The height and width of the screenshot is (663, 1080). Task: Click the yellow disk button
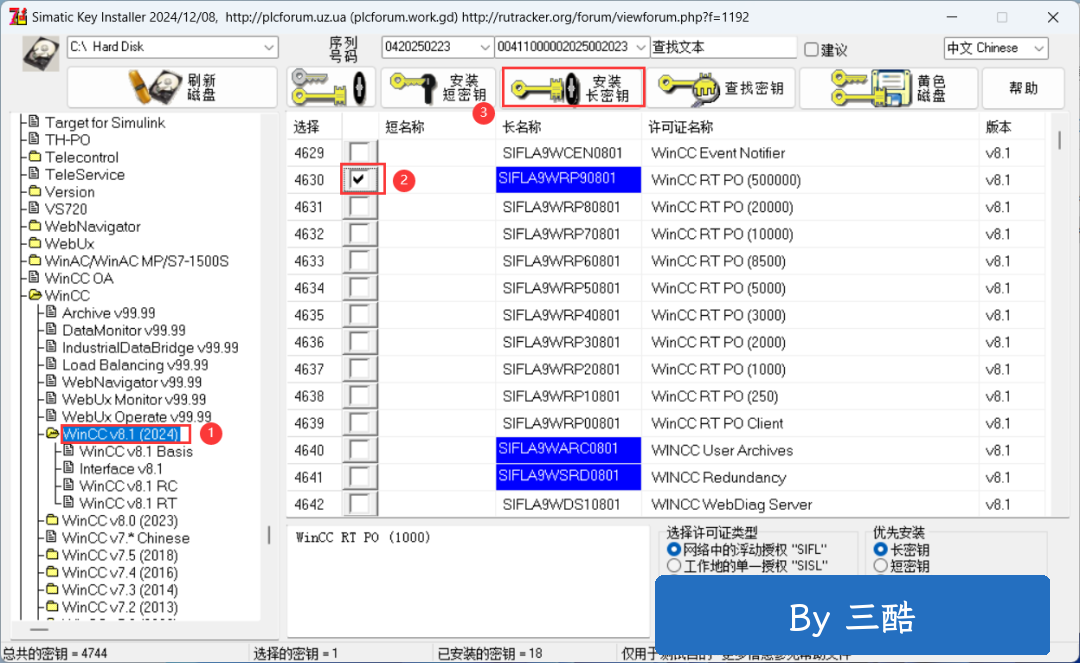pyautogui.click(x=889, y=87)
